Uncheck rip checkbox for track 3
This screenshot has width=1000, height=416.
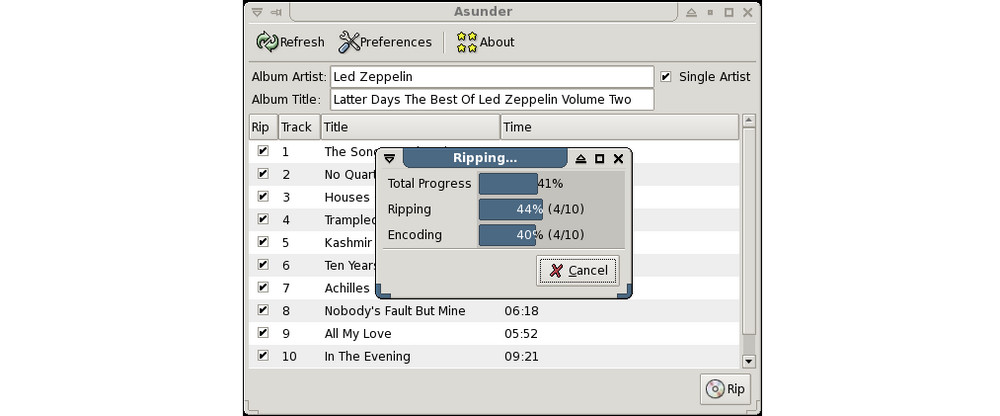(263, 197)
